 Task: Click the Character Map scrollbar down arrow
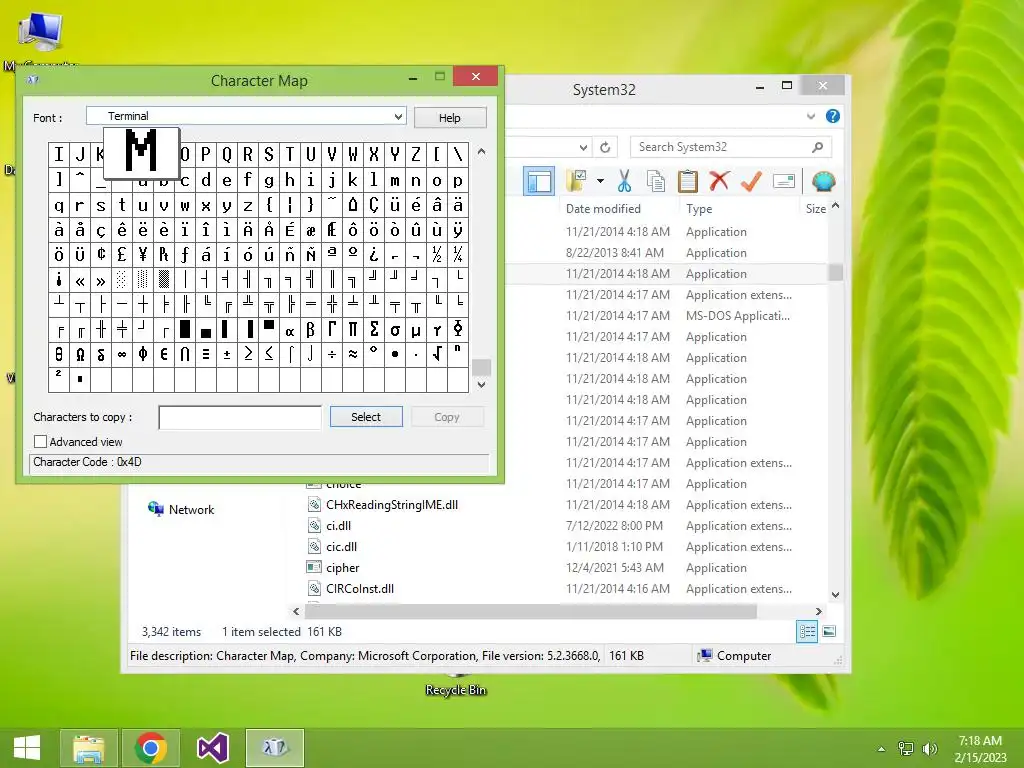click(x=481, y=385)
